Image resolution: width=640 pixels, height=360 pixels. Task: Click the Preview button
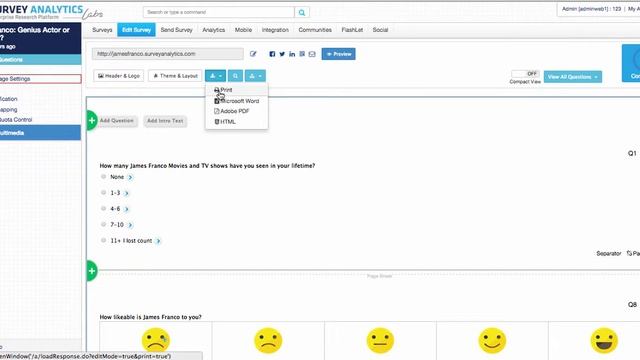pos(338,54)
